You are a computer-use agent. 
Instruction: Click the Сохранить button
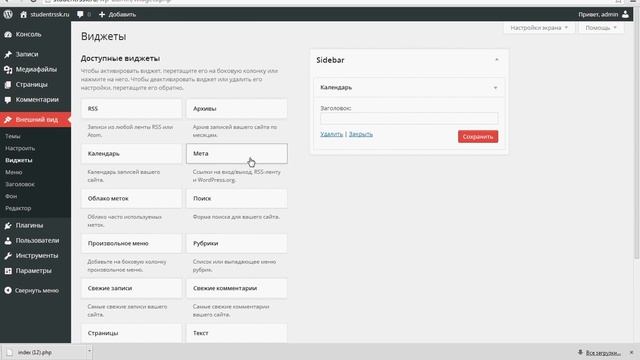(478, 137)
